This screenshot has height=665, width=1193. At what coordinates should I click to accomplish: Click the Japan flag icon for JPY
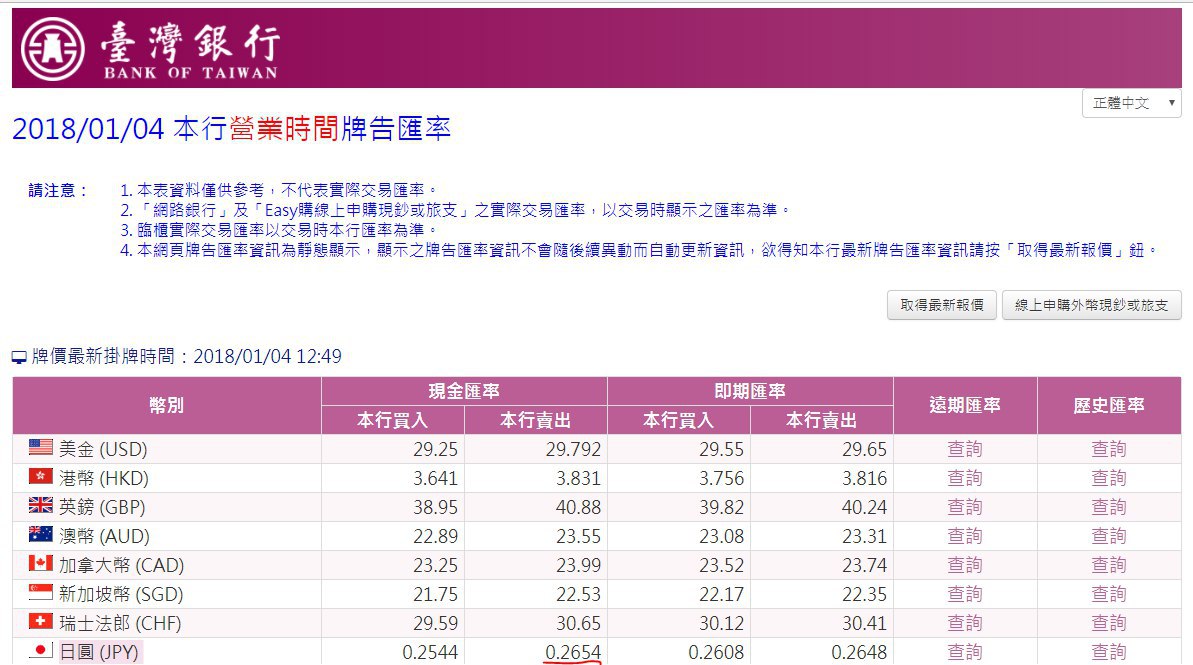pos(40,651)
